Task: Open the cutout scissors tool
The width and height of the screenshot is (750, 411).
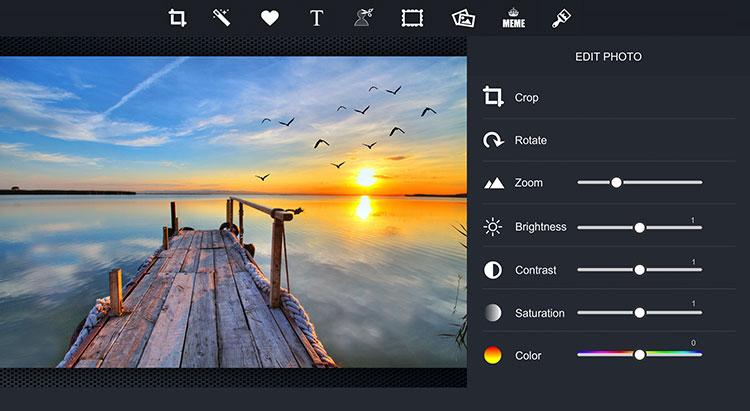Action: coord(363,18)
